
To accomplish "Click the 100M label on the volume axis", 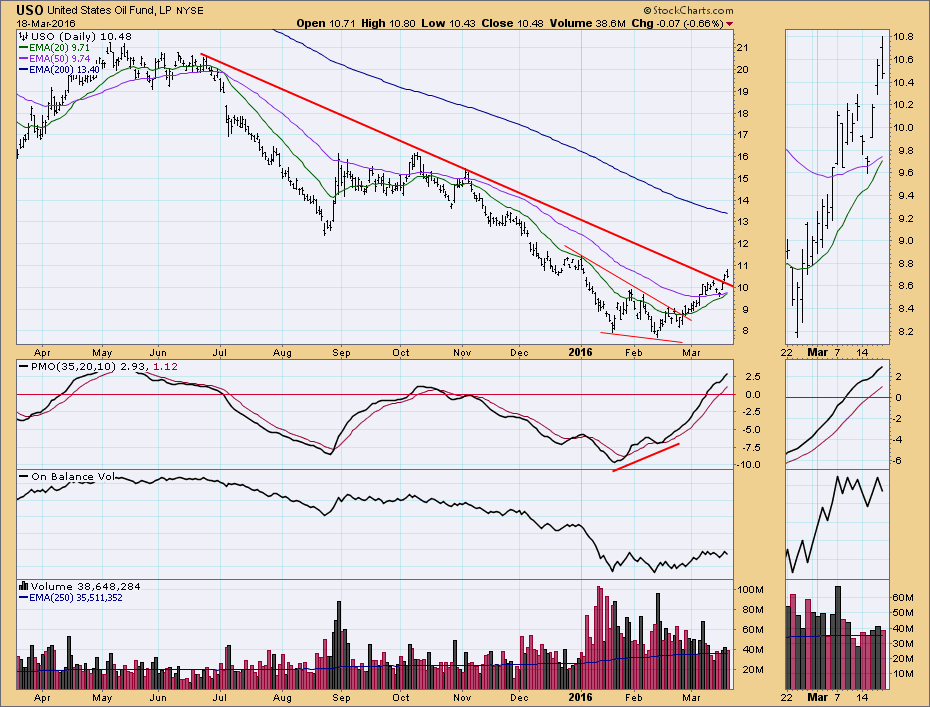I will 750,590.
